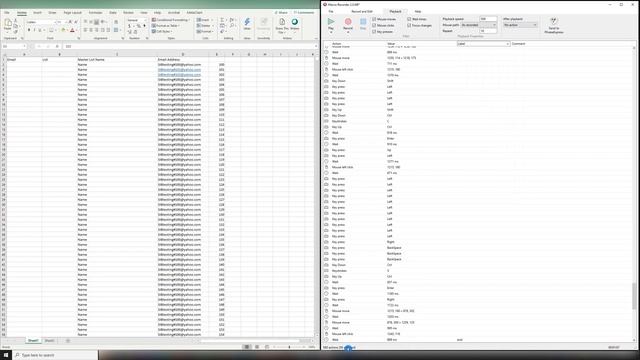Toggle the Key presses checkbox
Screen dimensions: 640x360
click(374, 31)
